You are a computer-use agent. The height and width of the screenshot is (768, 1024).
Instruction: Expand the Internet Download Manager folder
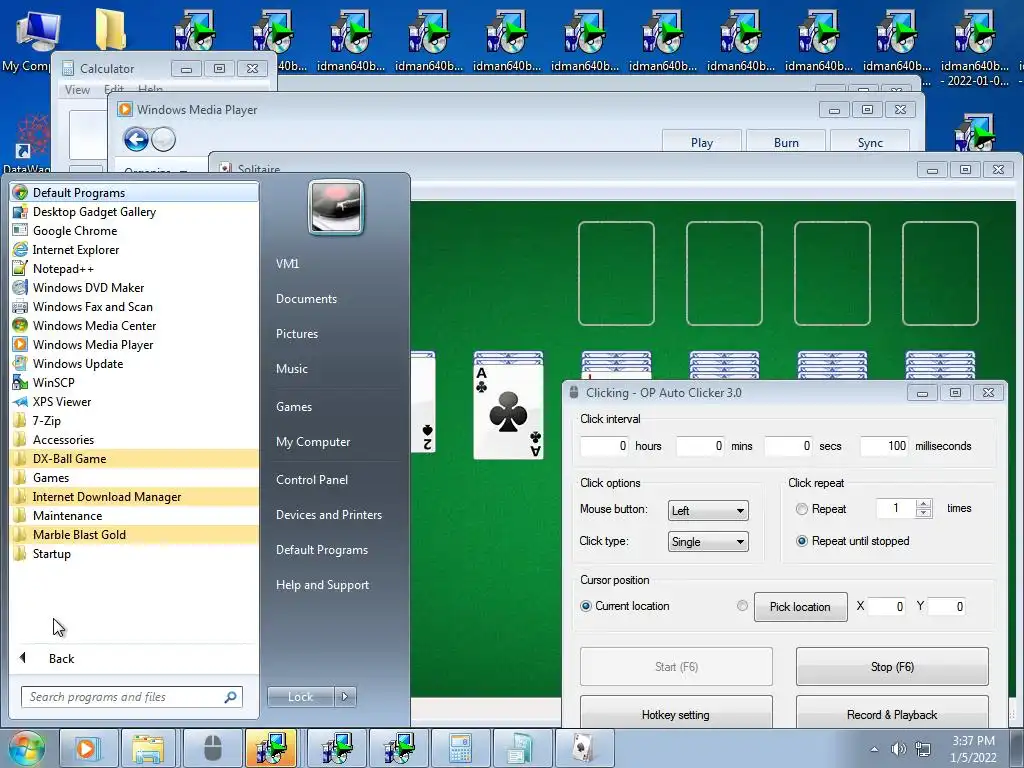click(134, 496)
